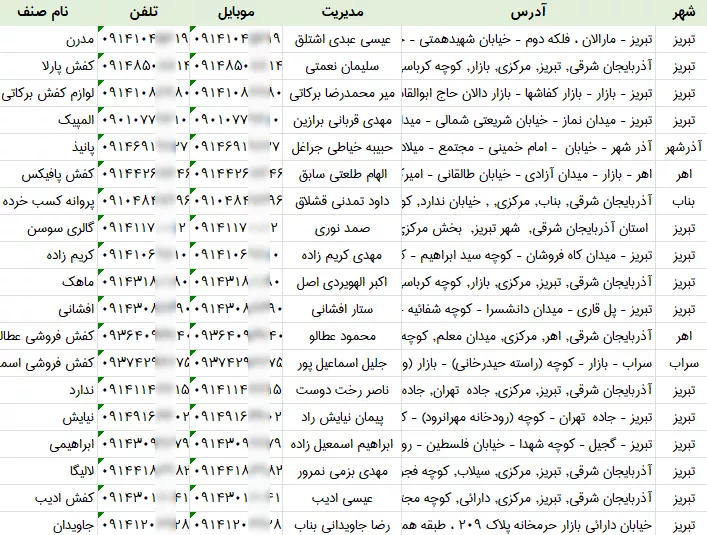Select address cell mentioning رودخانه مهرانرود

tap(528, 418)
